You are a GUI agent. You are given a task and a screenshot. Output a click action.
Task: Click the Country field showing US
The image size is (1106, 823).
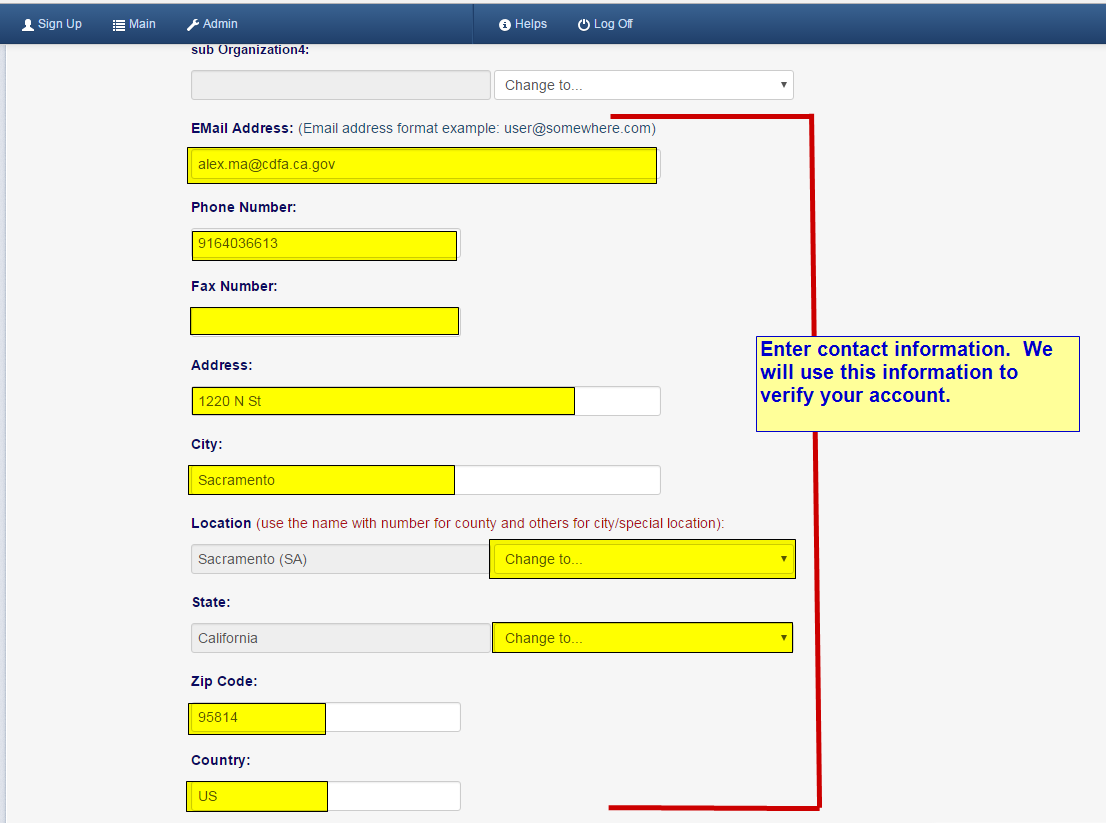(x=325, y=795)
